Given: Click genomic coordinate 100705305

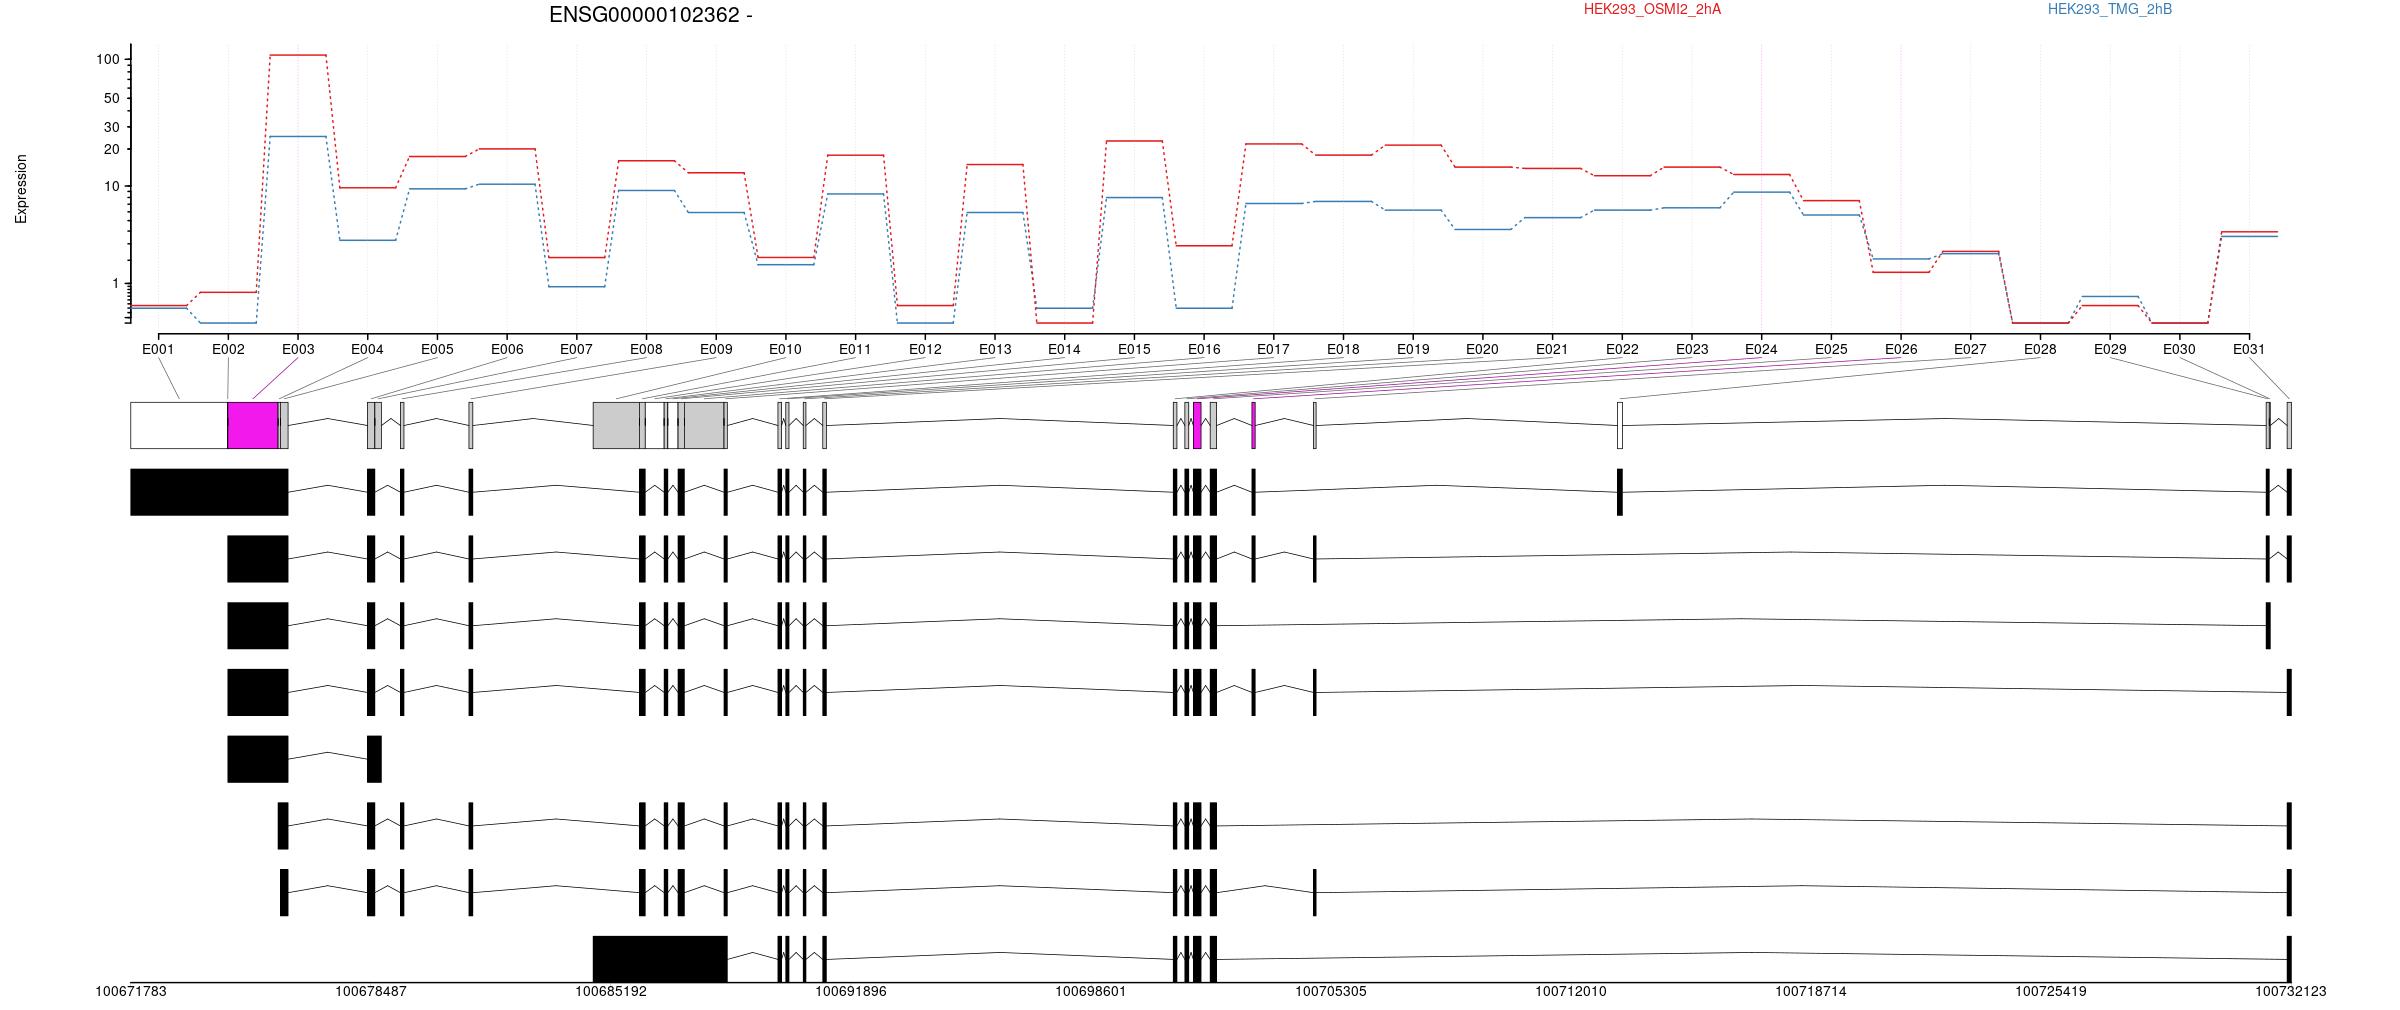Looking at the screenshot, I should [x=1331, y=992].
